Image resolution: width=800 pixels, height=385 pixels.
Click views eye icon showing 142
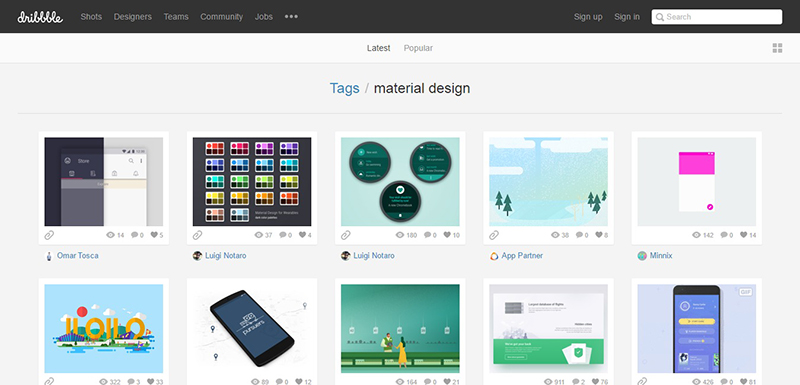coord(696,235)
